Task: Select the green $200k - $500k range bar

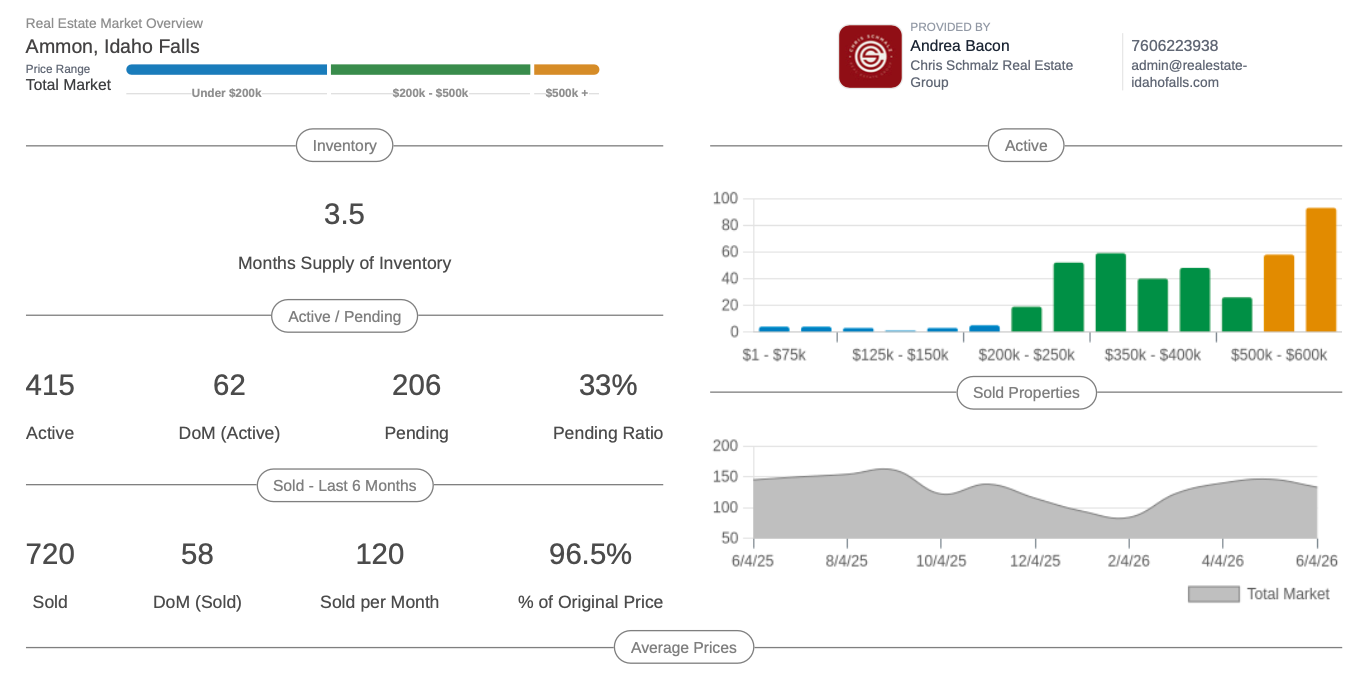Action: (x=430, y=70)
